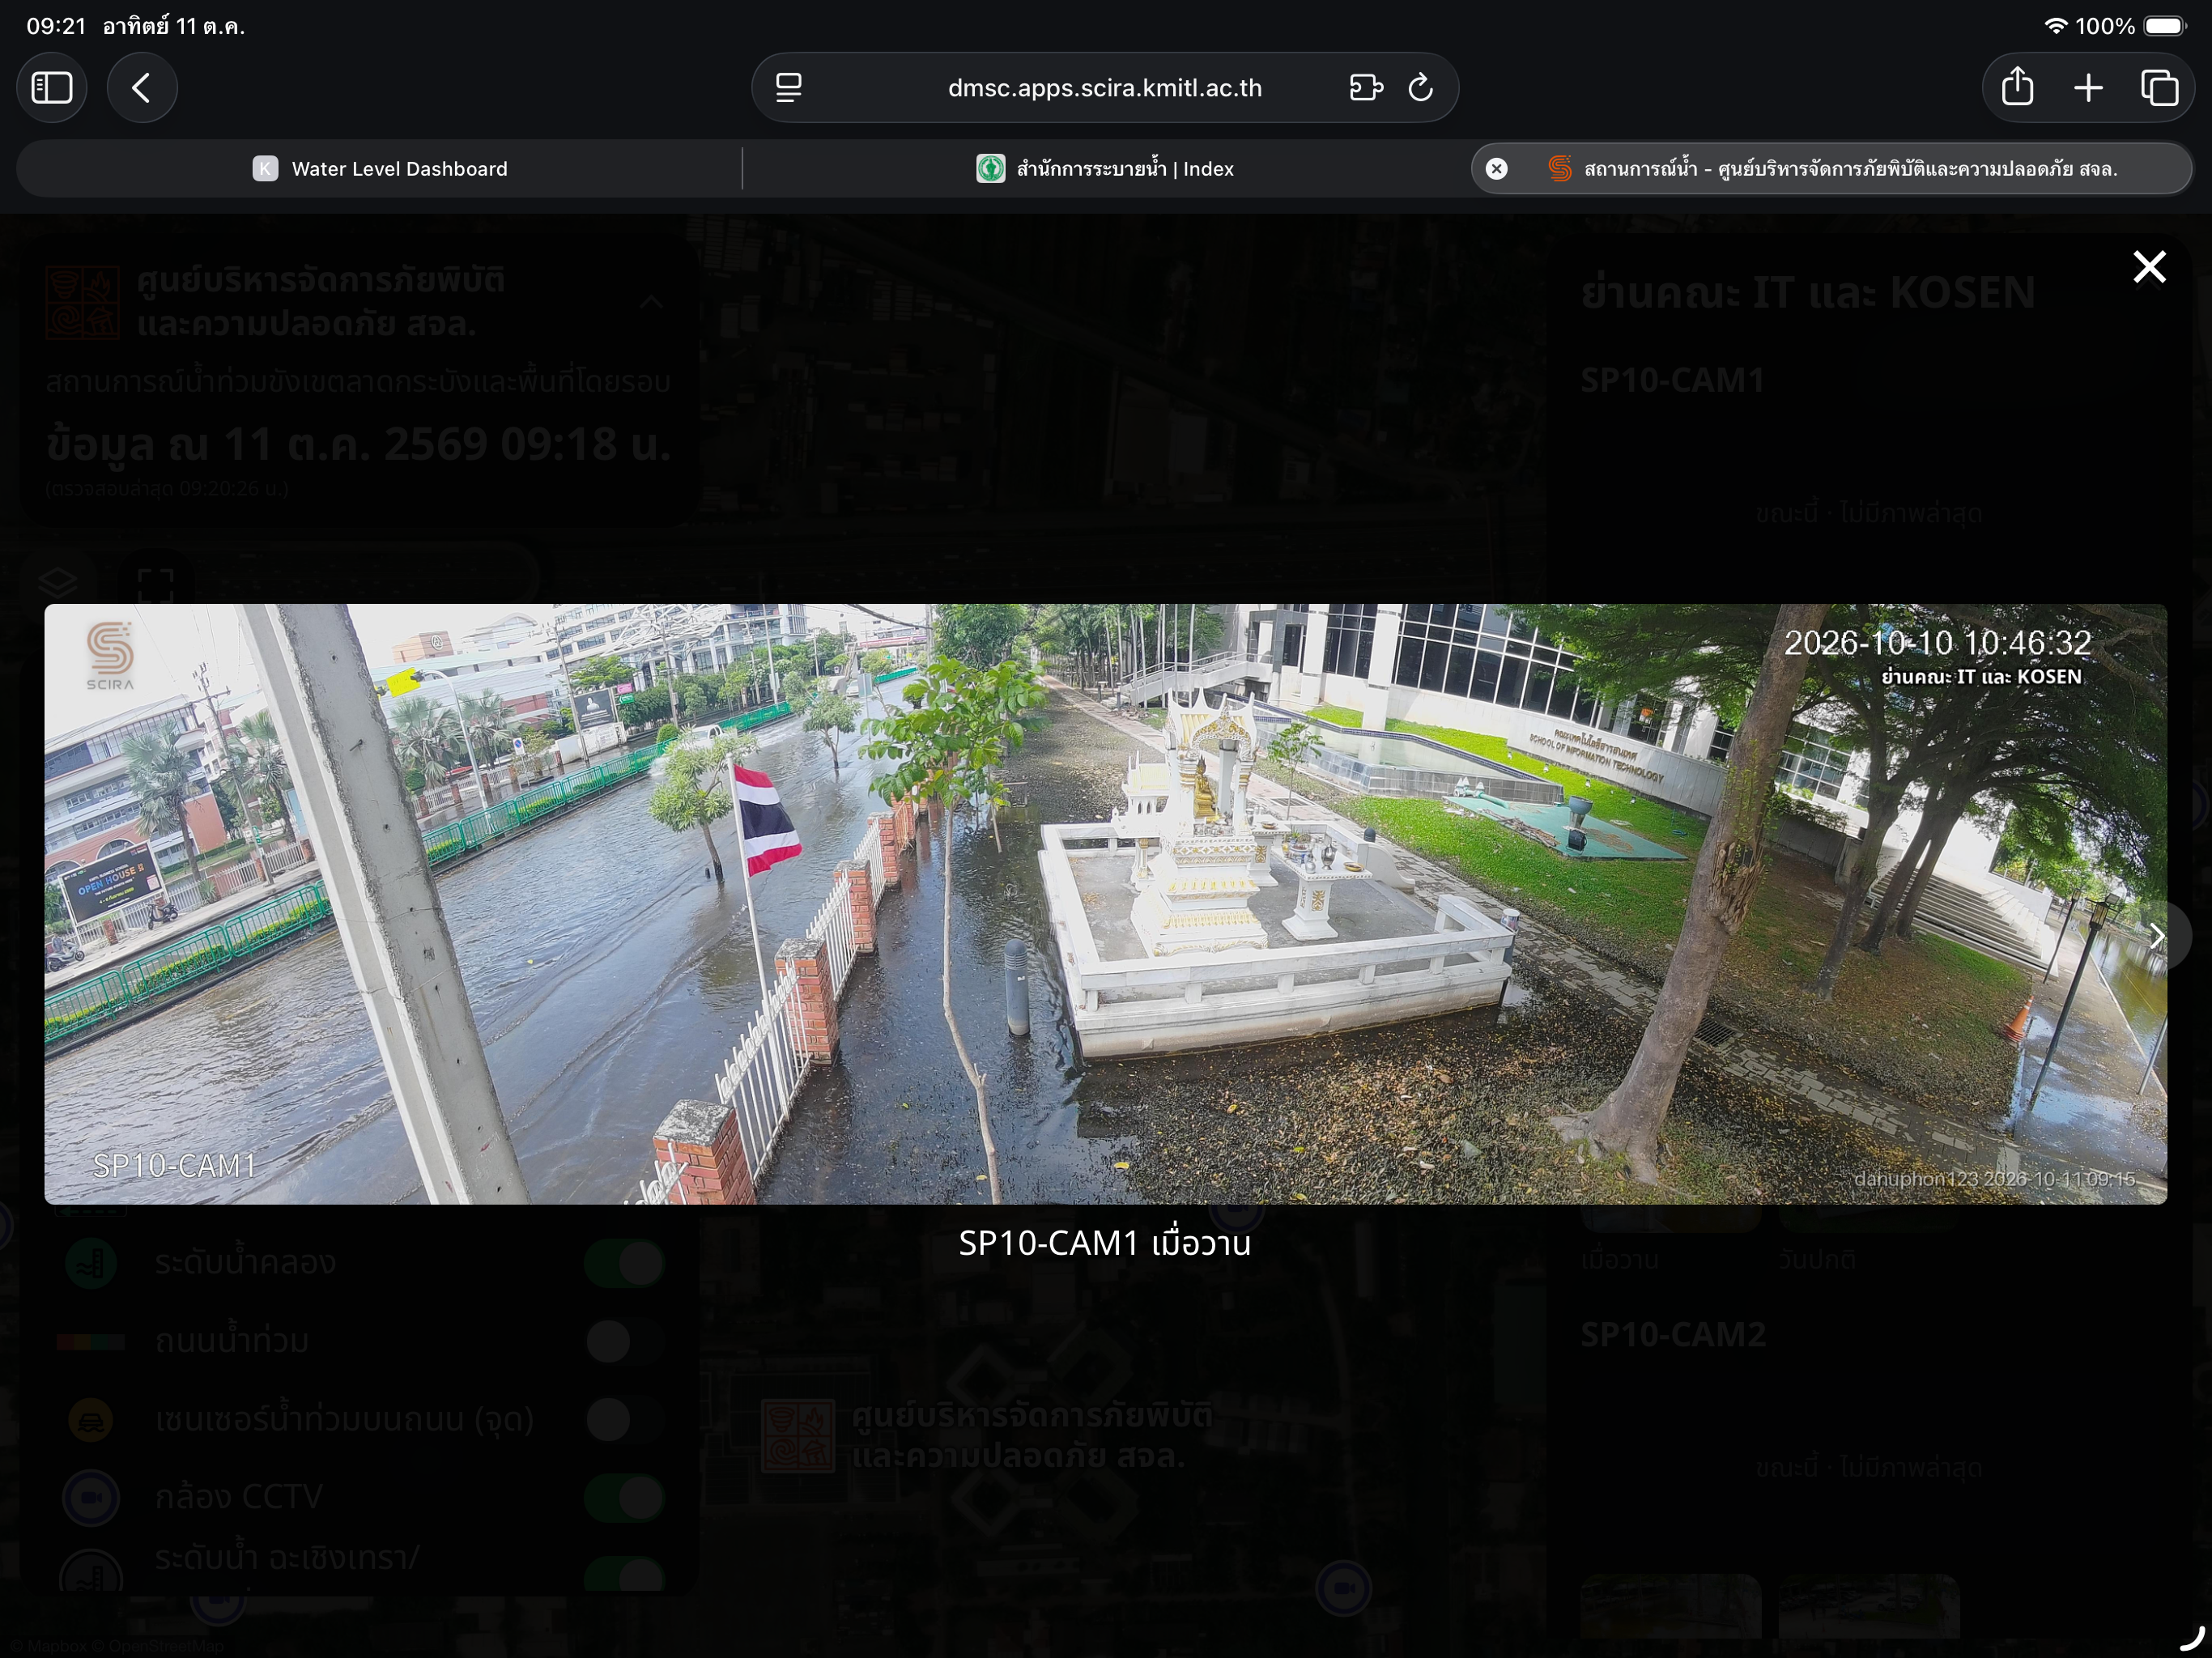Close the active tab with its X

pyautogui.click(x=1496, y=169)
